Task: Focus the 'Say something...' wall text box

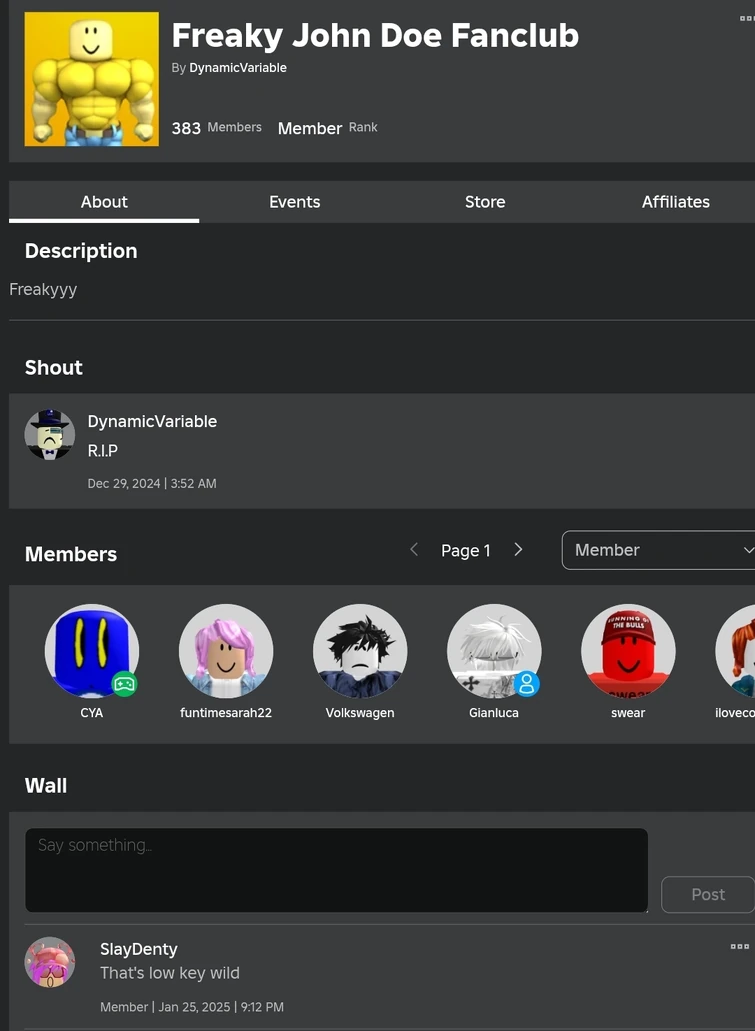Action: coord(337,870)
